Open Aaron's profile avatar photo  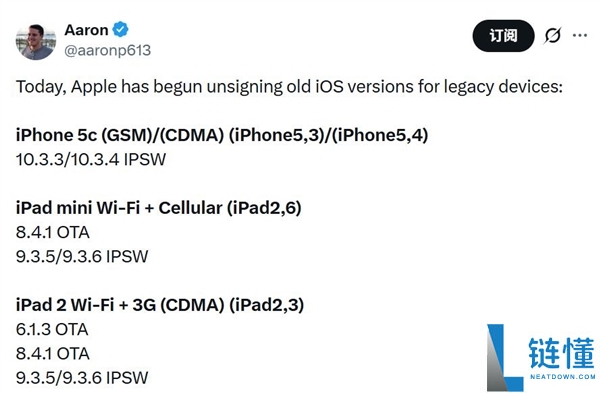click(x=36, y=42)
